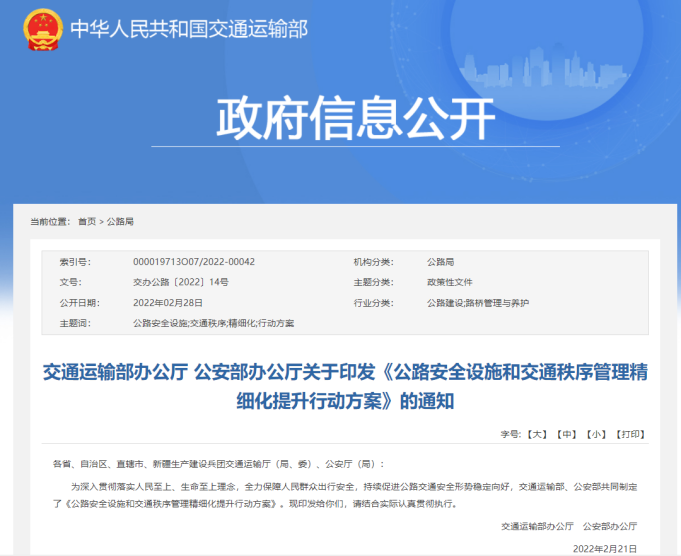The width and height of the screenshot is (681, 556).
Task: Click the signing date 2022年2月21日
Action: pyautogui.click(x=603, y=547)
